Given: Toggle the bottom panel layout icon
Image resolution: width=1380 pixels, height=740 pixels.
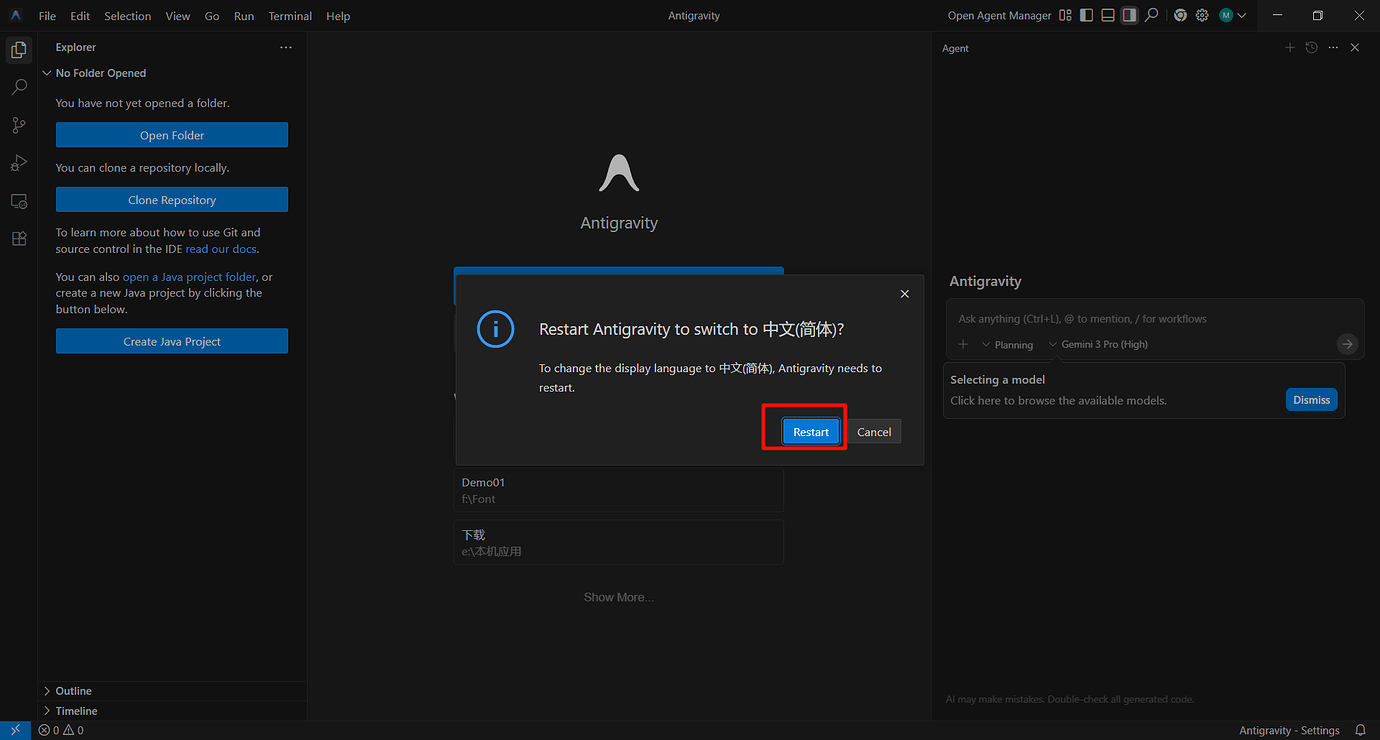Looking at the screenshot, I should tap(1108, 15).
